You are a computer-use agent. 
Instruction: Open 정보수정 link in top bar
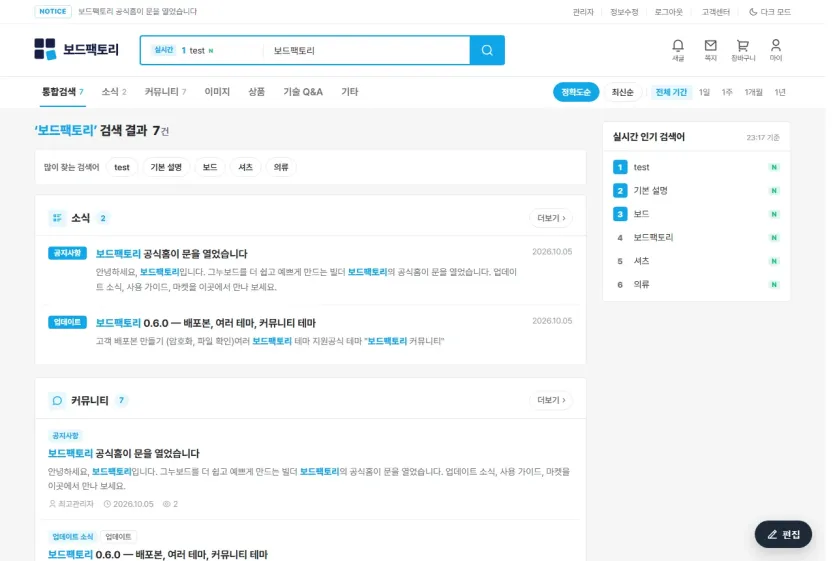pos(624,12)
